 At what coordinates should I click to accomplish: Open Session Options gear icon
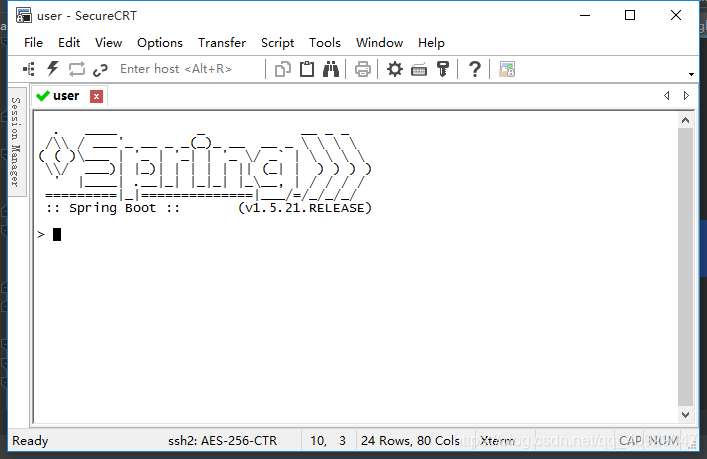(x=395, y=69)
